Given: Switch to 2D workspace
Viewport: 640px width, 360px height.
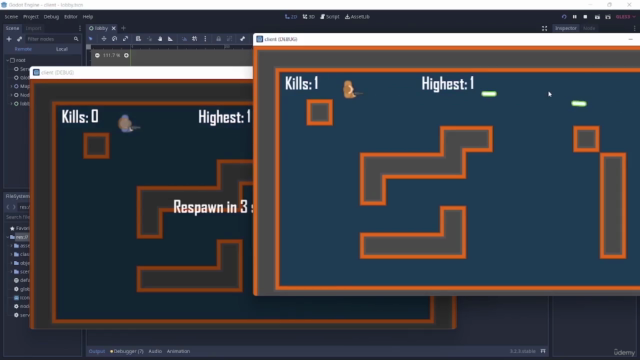Looking at the screenshot, I should [x=291, y=17].
